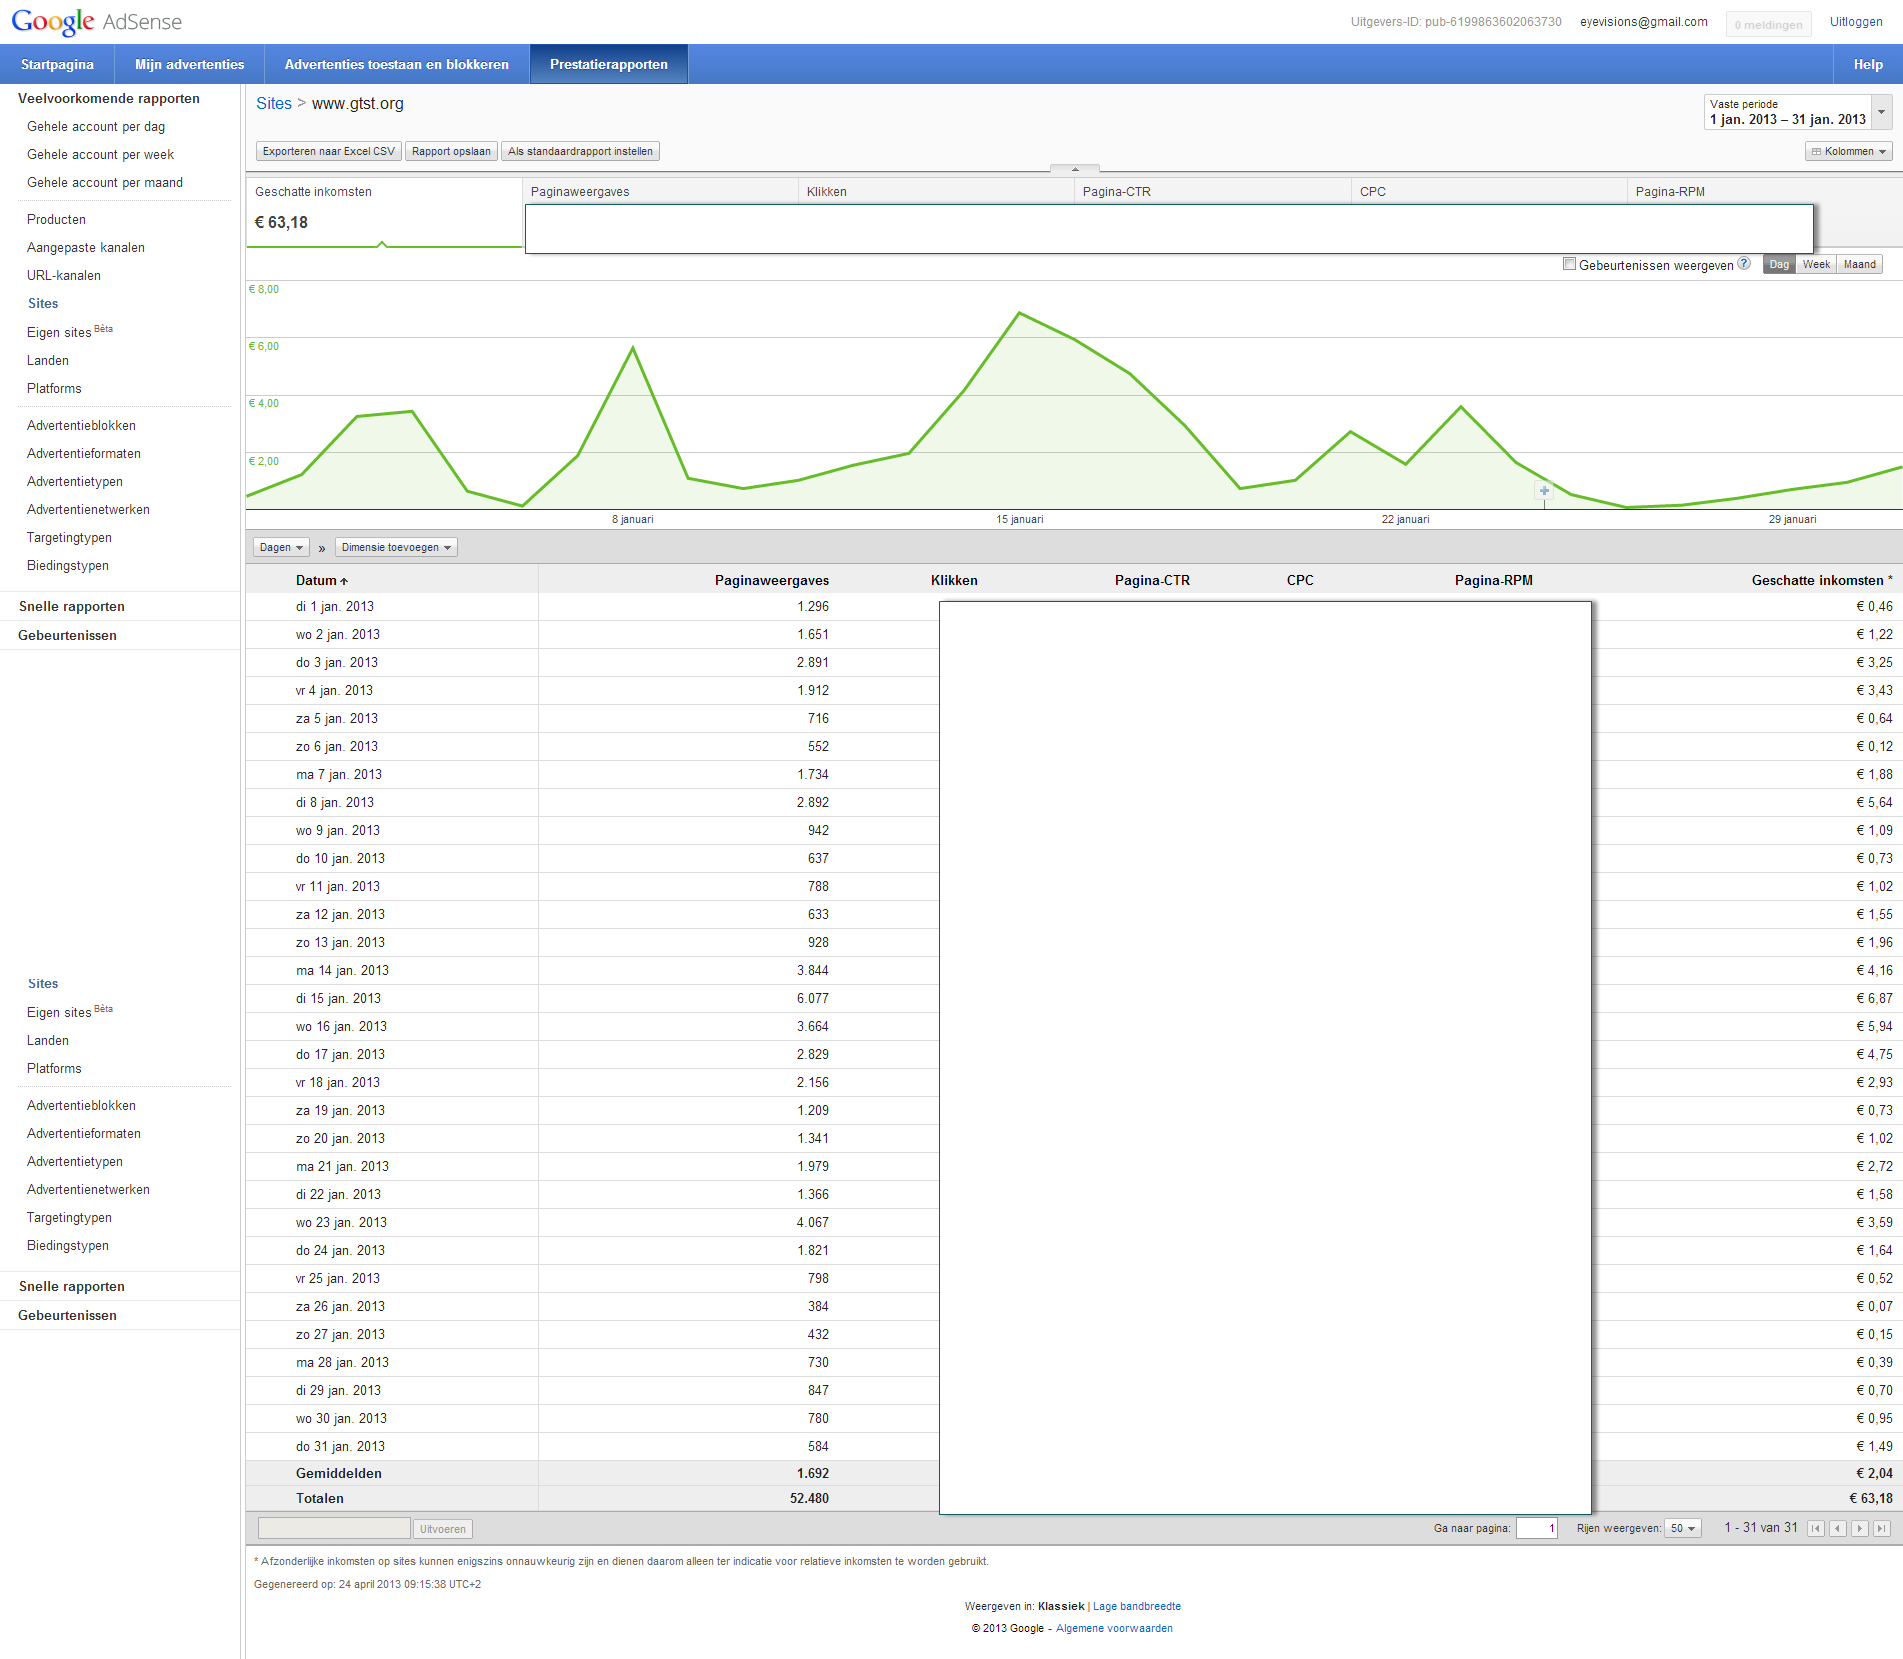The width and height of the screenshot is (1903, 1659).
Task: Select the Geschatte inkomsten metric tab
Action: 384,211
